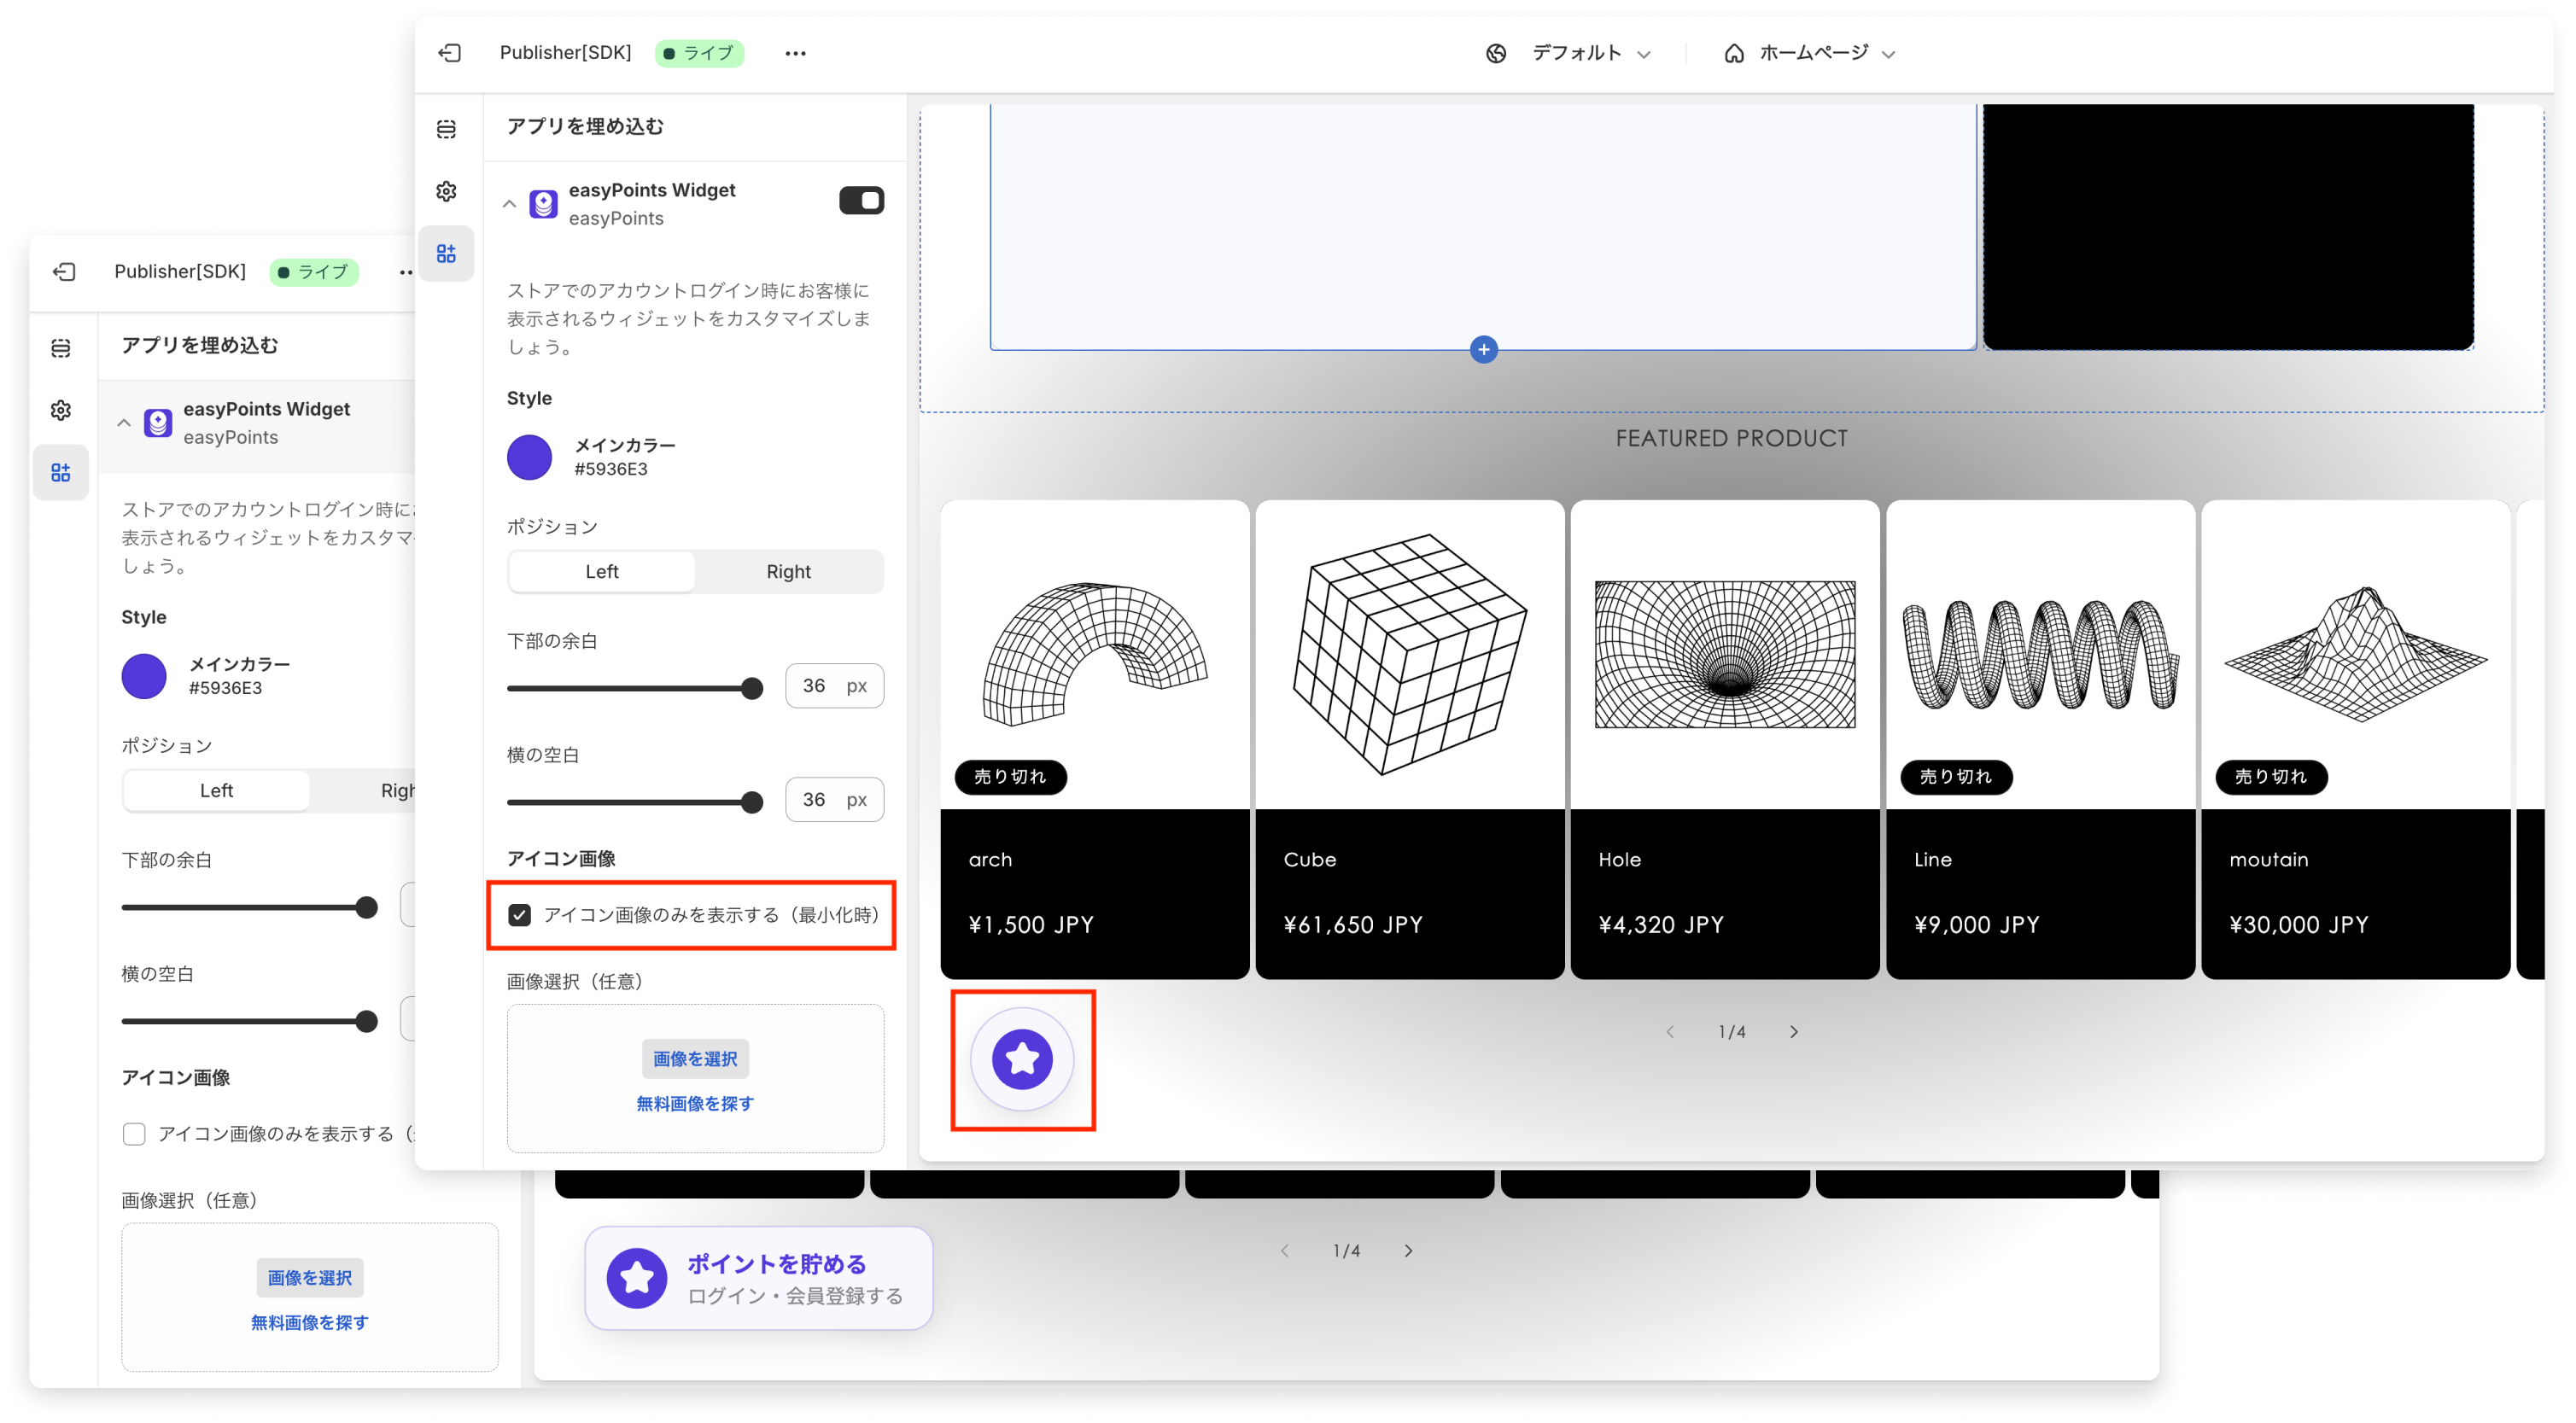
Task: Click the 下部の余白 px input field
Action: pos(815,686)
